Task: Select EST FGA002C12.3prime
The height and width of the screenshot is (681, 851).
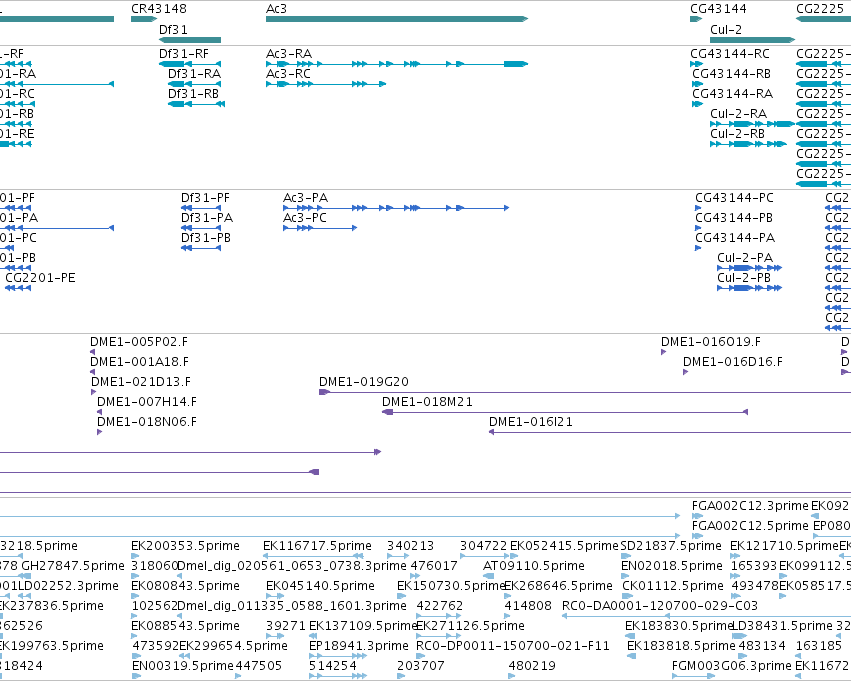Action: coord(750,506)
